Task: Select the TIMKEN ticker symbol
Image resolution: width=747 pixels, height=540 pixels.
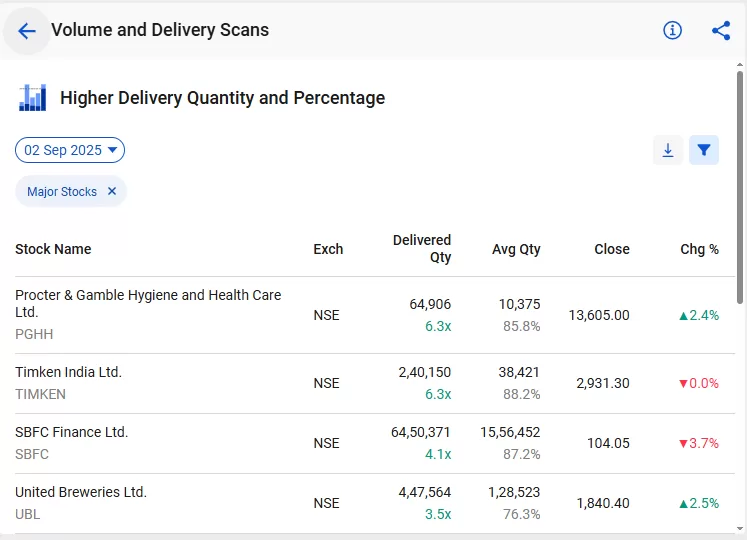Action: 40,394
